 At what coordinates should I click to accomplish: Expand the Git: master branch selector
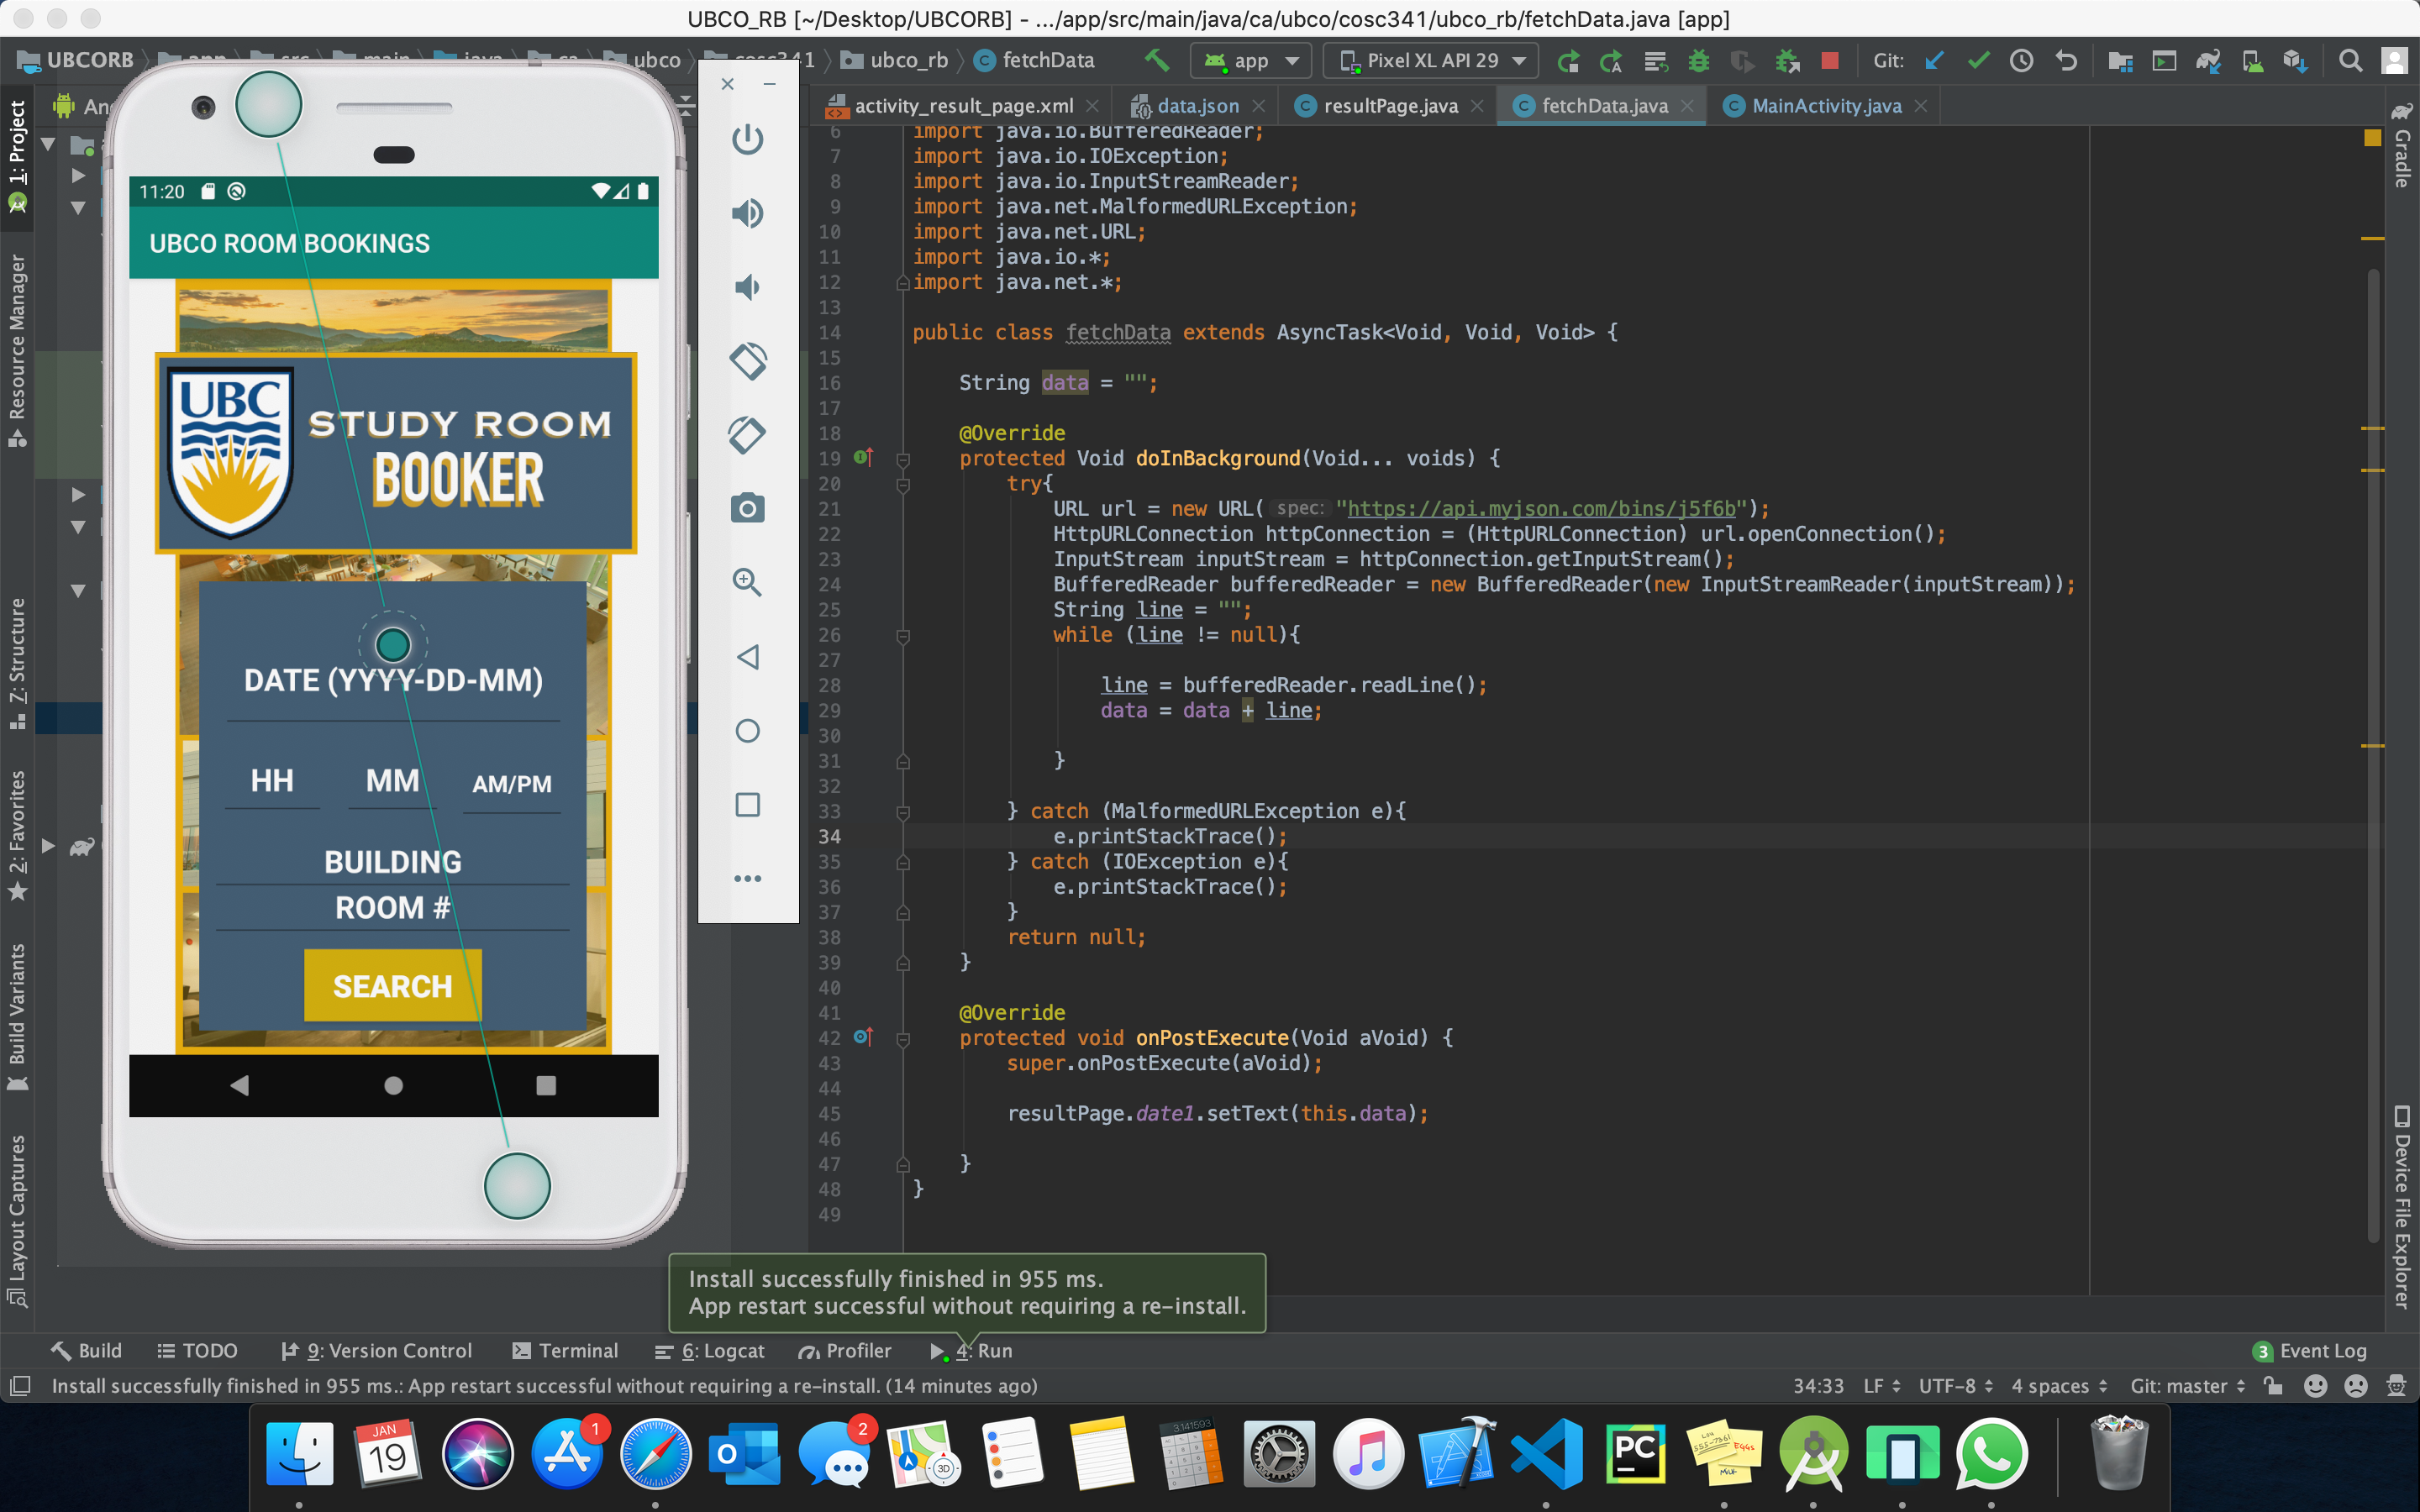[2187, 1386]
